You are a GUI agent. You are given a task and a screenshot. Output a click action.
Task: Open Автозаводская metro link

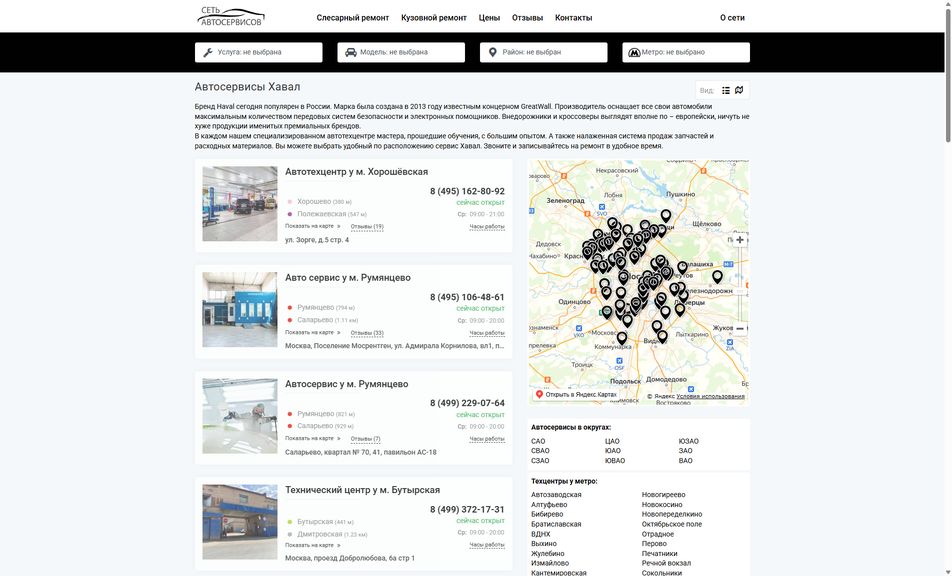tap(556, 495)
